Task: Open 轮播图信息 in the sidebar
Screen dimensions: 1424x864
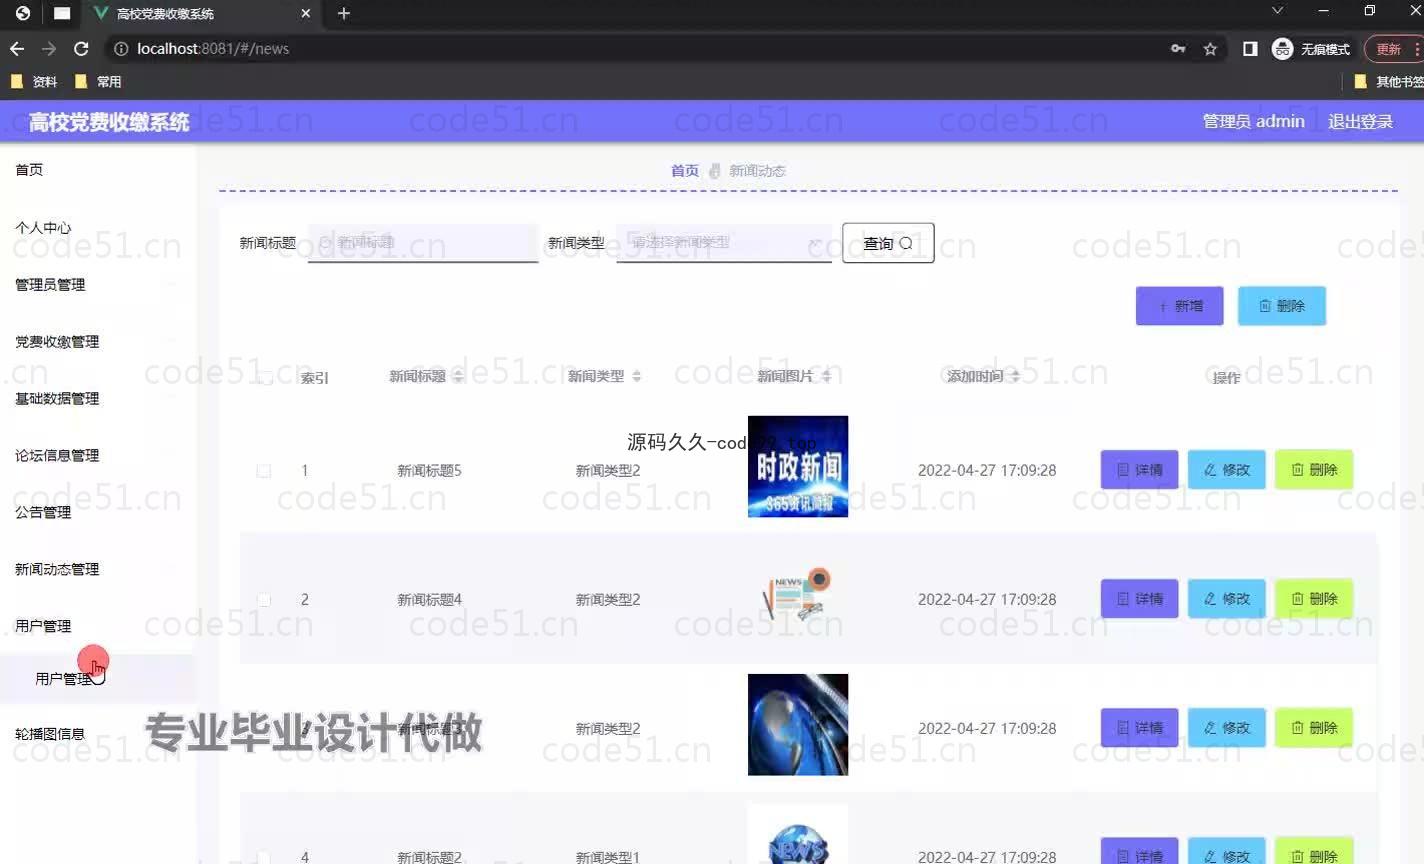Action: [50, 733]
